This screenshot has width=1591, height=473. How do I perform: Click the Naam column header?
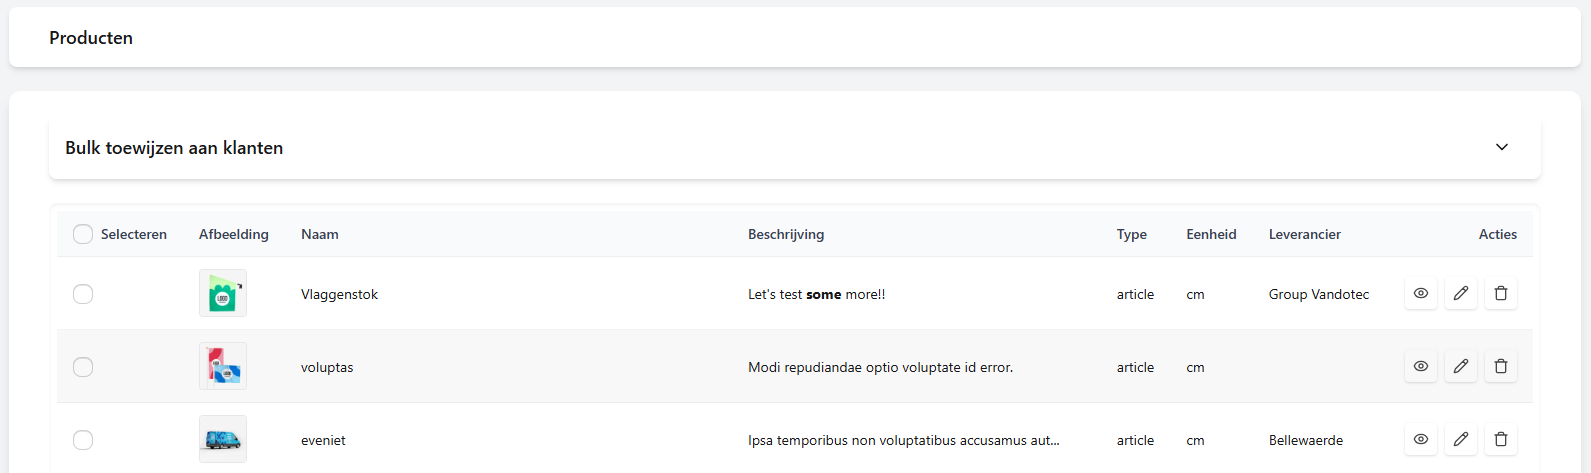pyautogui.click(x=320, y=234)
